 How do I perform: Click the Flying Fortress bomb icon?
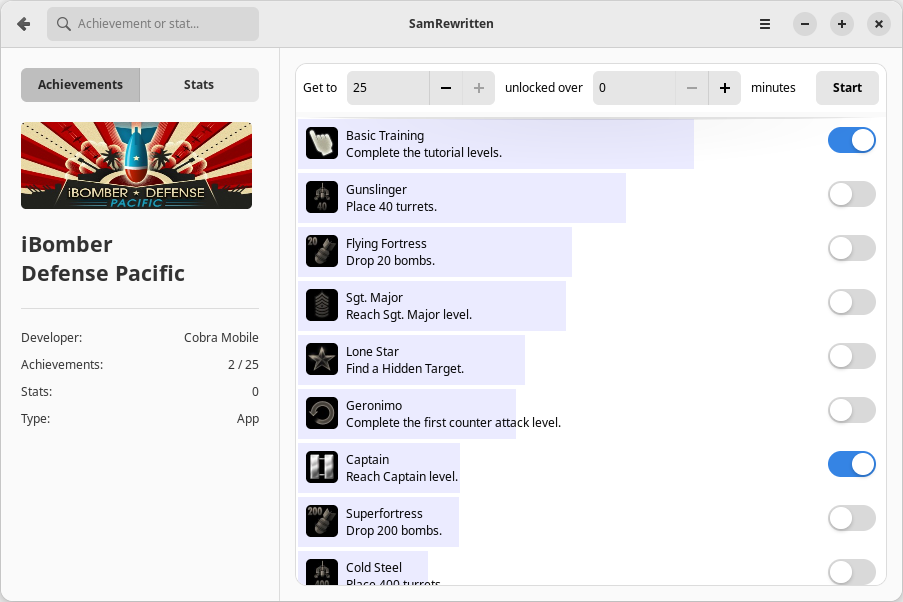(322, 251)
